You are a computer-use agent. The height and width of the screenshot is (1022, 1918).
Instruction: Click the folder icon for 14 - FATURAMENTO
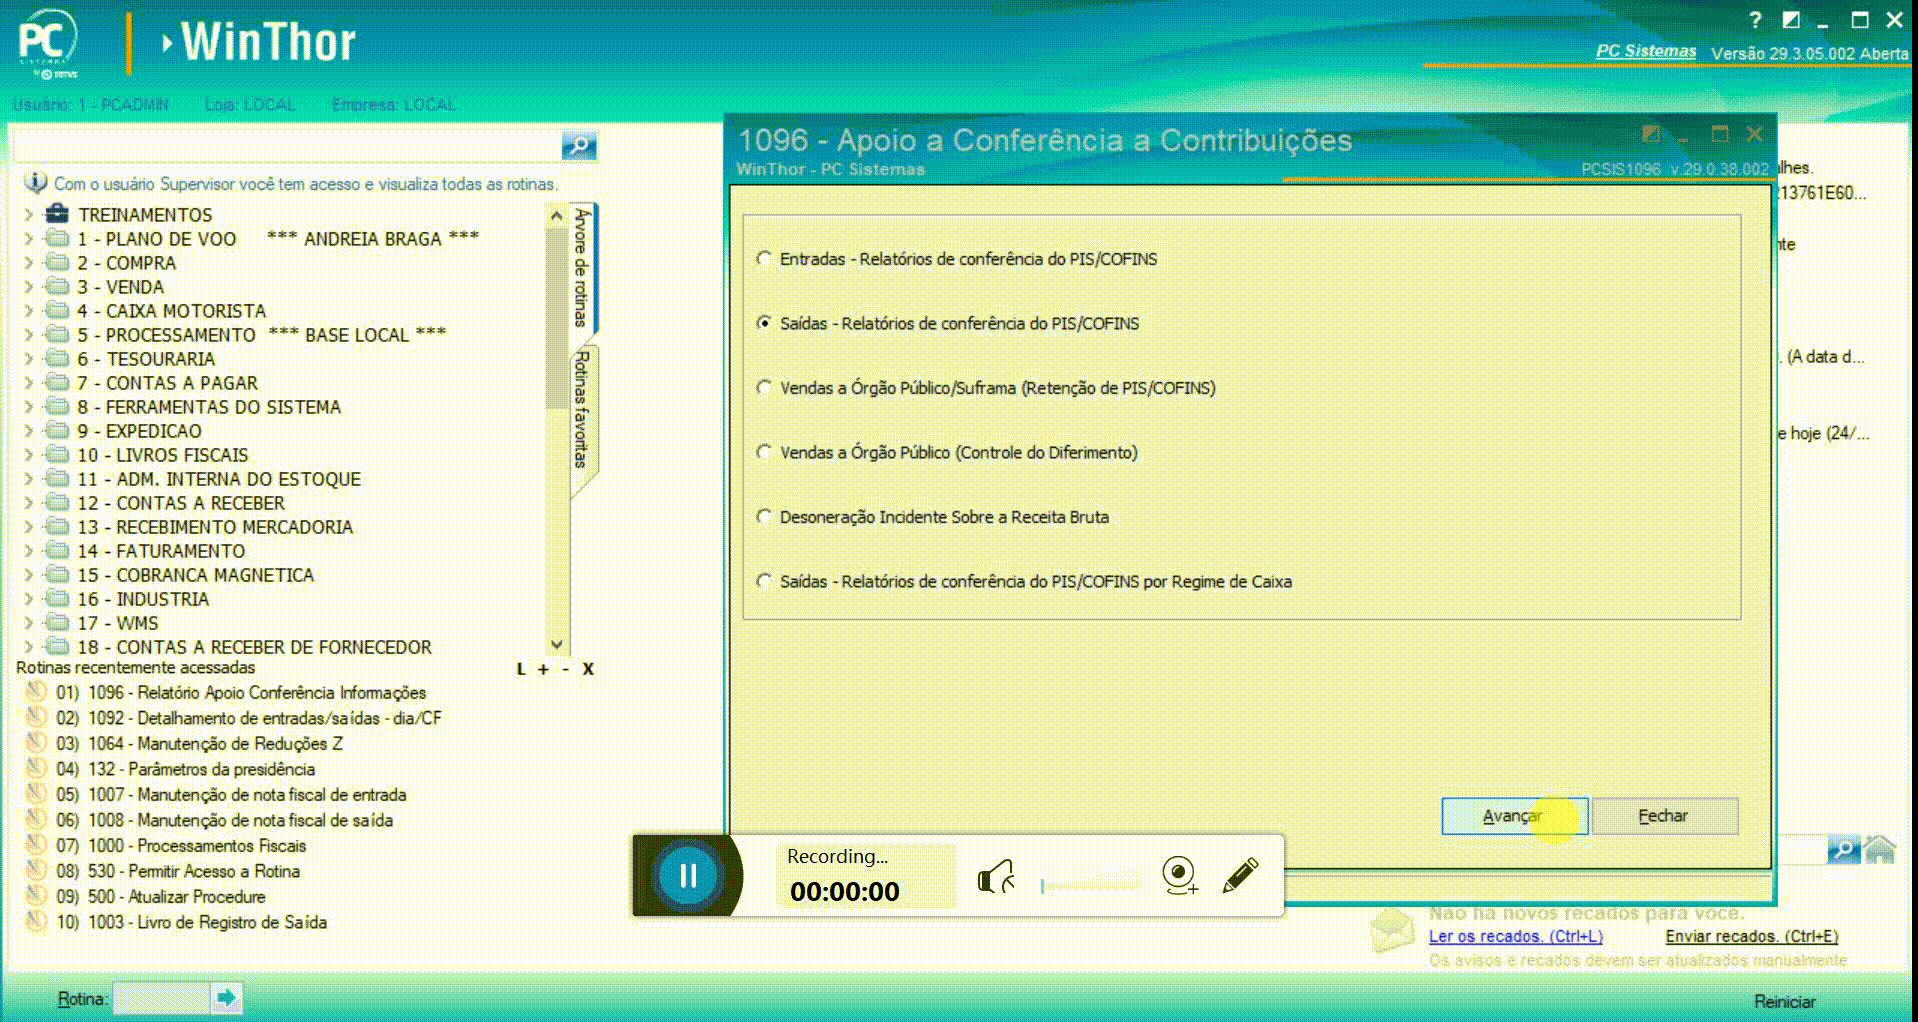pyautogui.click(x=59, y=550)
